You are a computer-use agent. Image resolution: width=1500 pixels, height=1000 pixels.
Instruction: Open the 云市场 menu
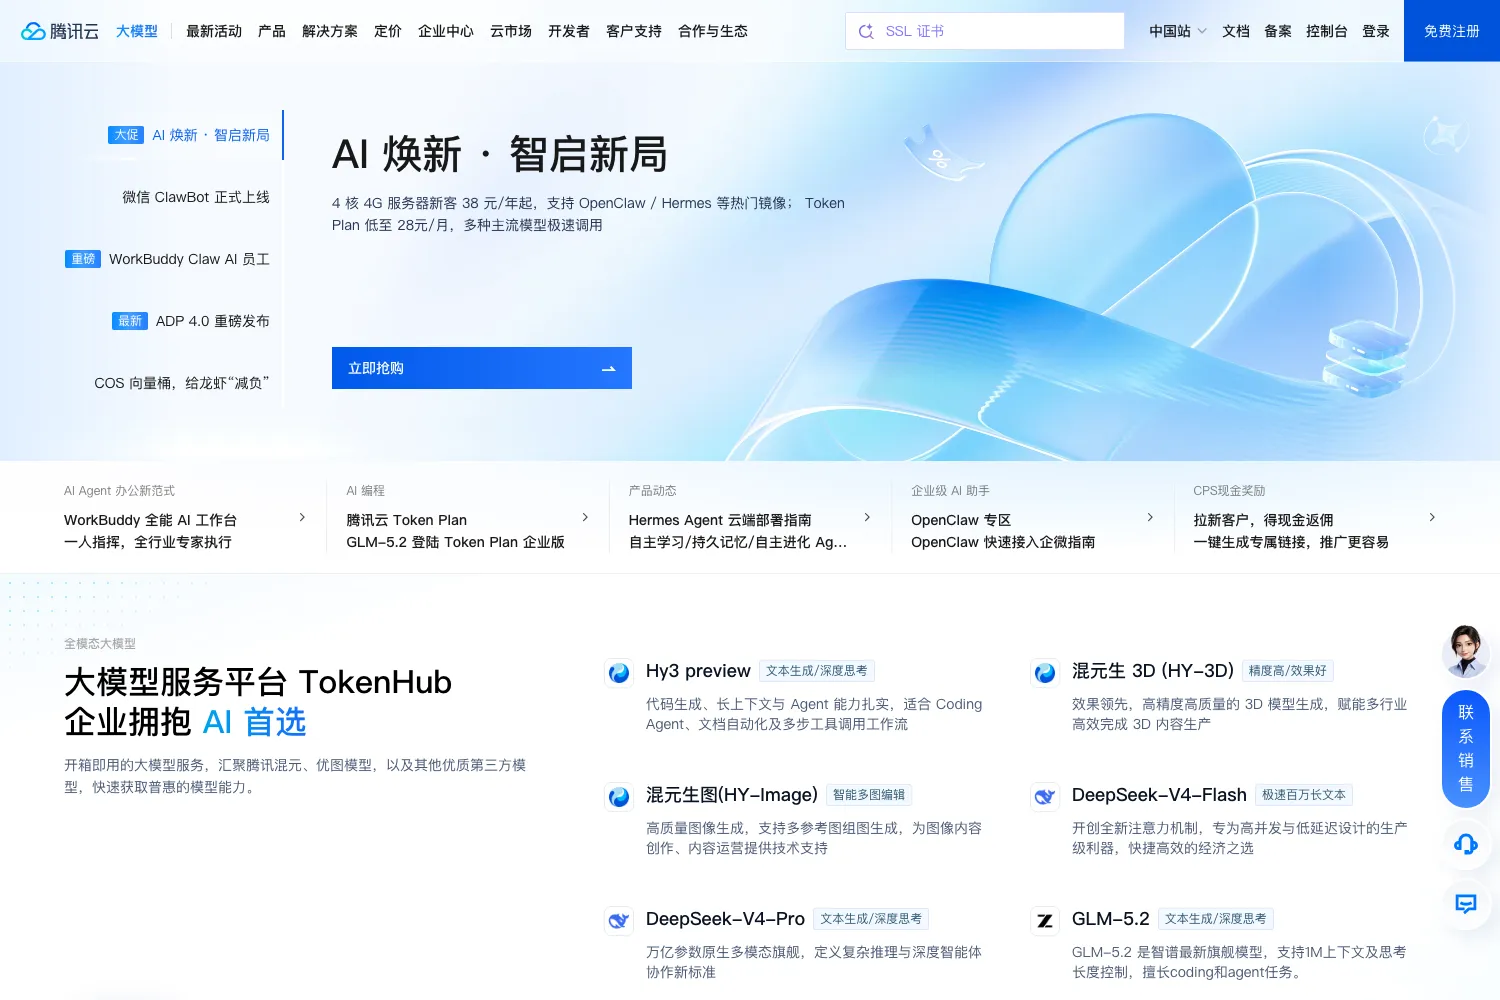pos(511,31)
